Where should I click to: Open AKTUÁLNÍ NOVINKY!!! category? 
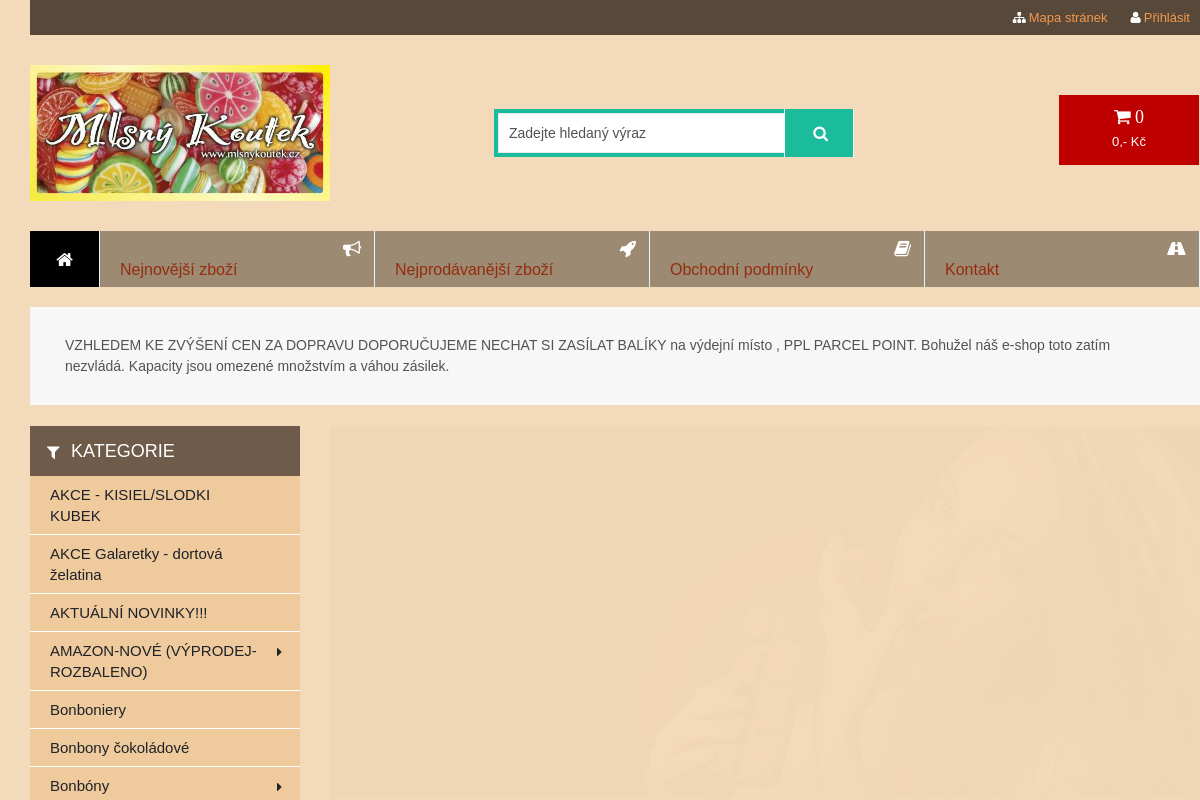point(165,613)
